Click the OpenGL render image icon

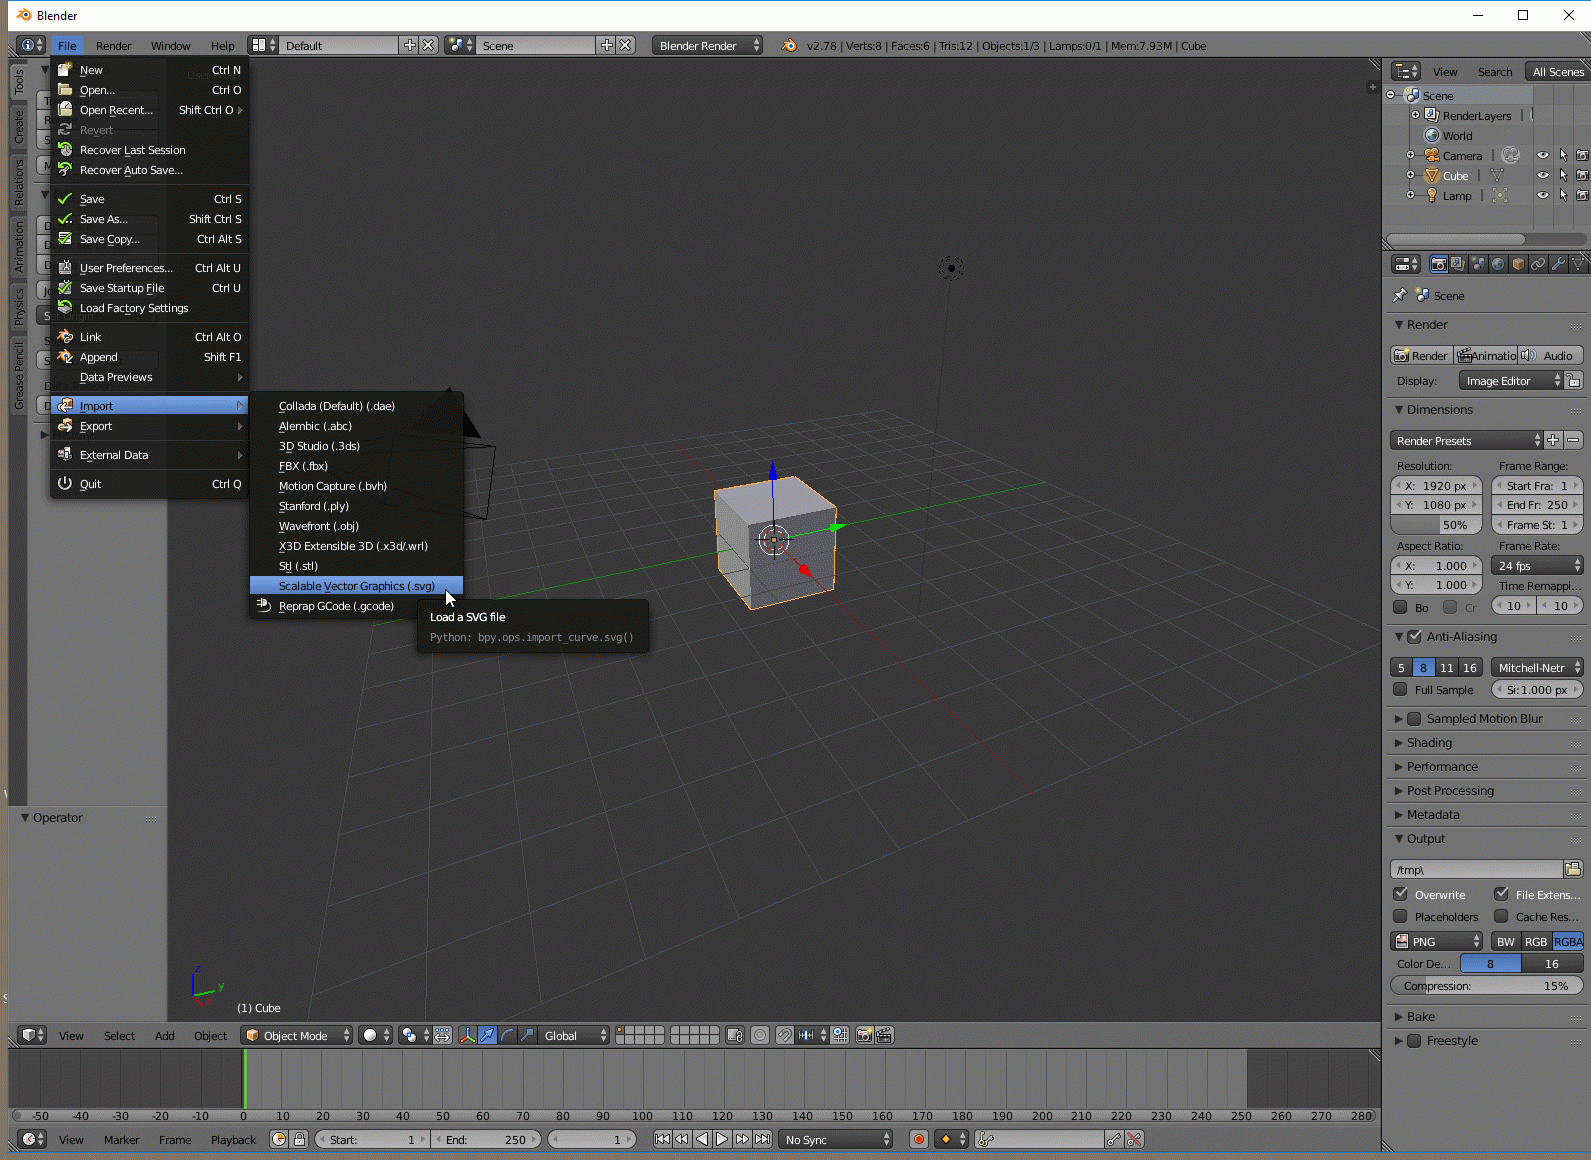(x=865, y=1035)
